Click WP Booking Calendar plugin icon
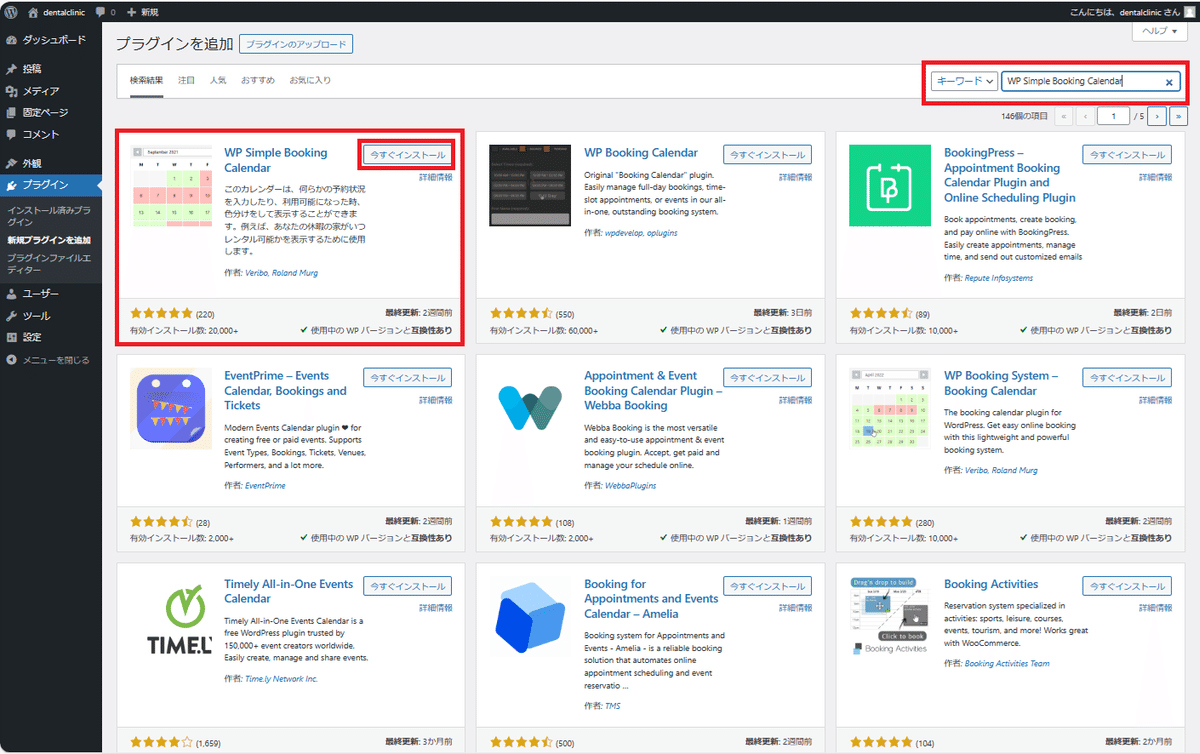1200x754 pixels. pos(530,186)
